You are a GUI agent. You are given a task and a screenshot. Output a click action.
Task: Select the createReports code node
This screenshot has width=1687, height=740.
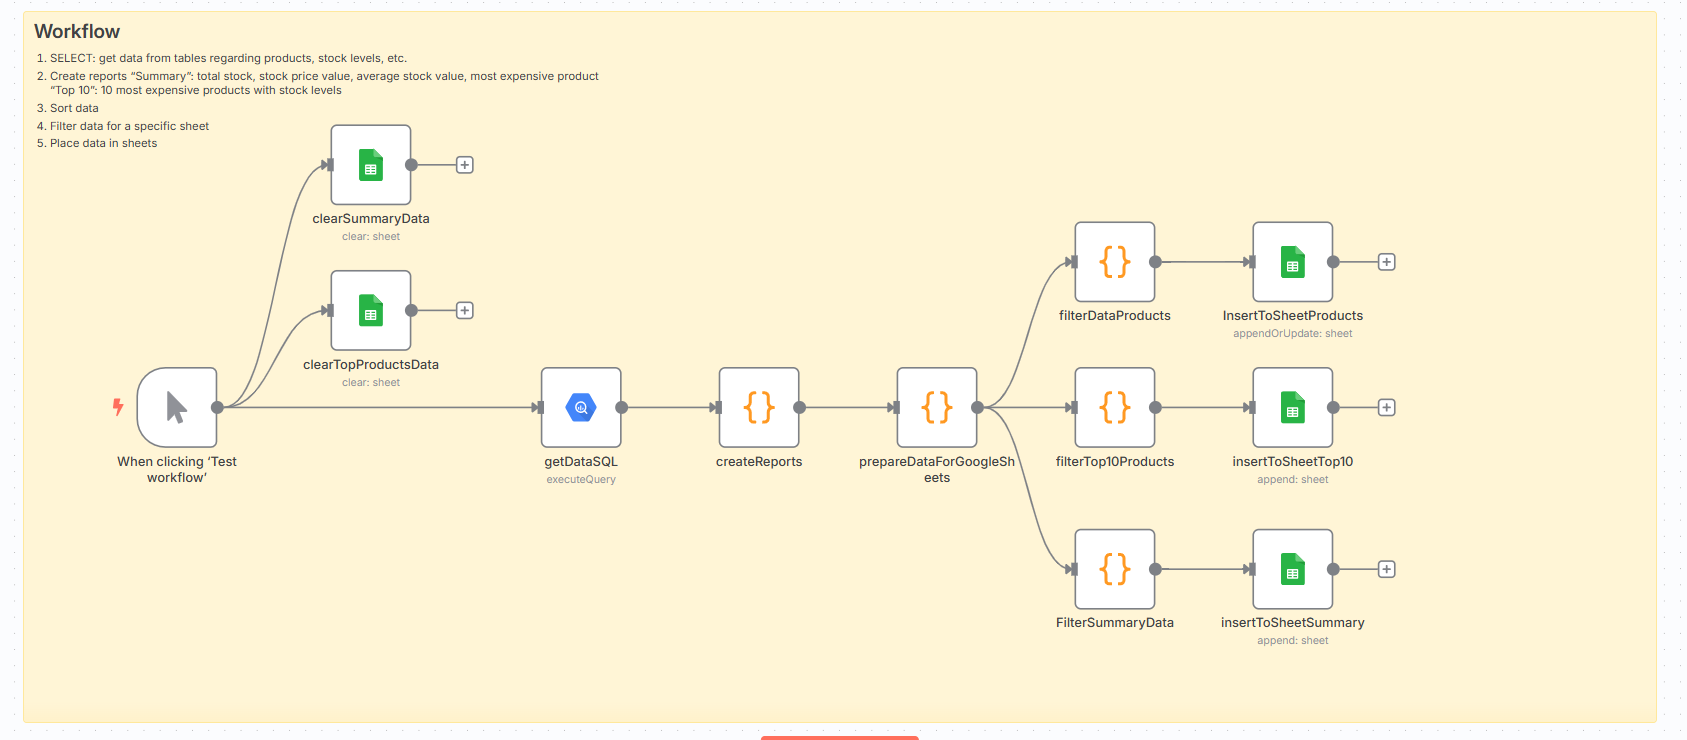pos(759,407)
